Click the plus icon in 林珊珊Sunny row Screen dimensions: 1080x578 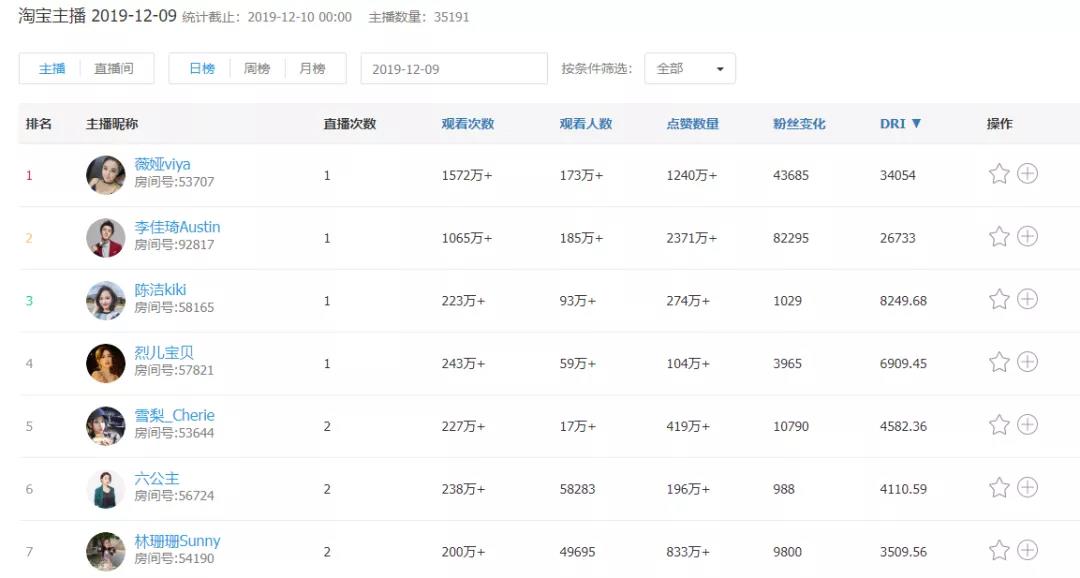1028,550
